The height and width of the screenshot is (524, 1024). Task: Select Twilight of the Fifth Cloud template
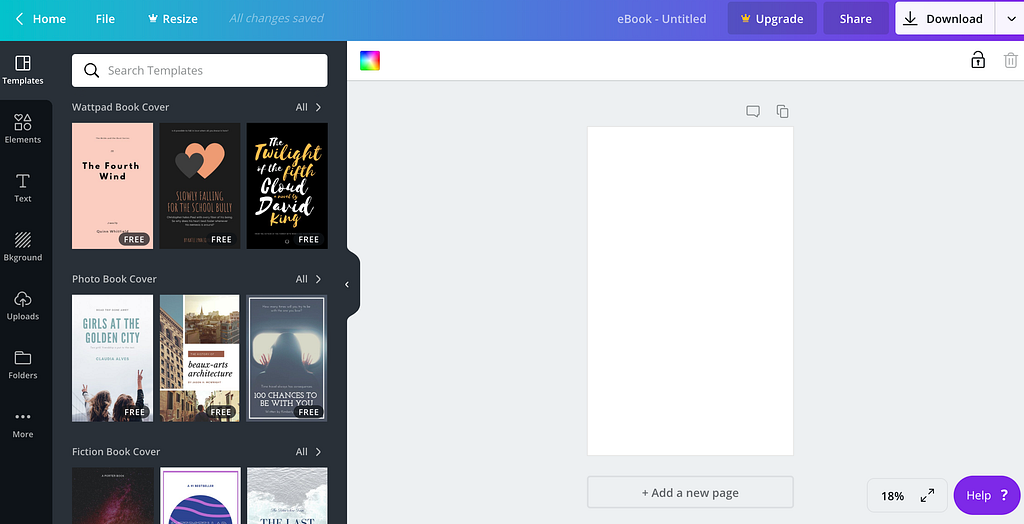(x=287, y=186)
